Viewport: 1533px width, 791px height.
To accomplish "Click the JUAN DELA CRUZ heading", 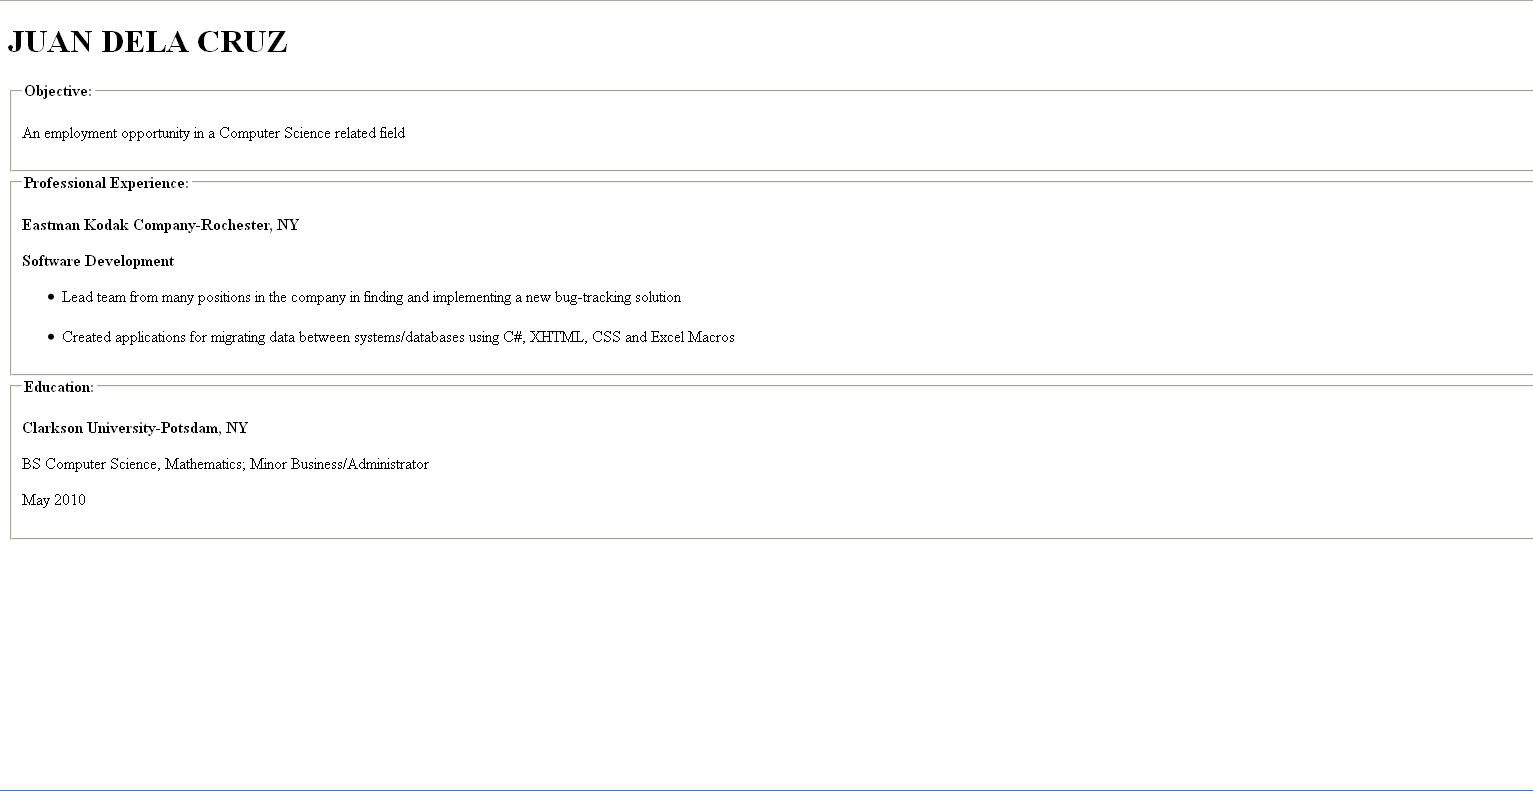I will (147, 42).
